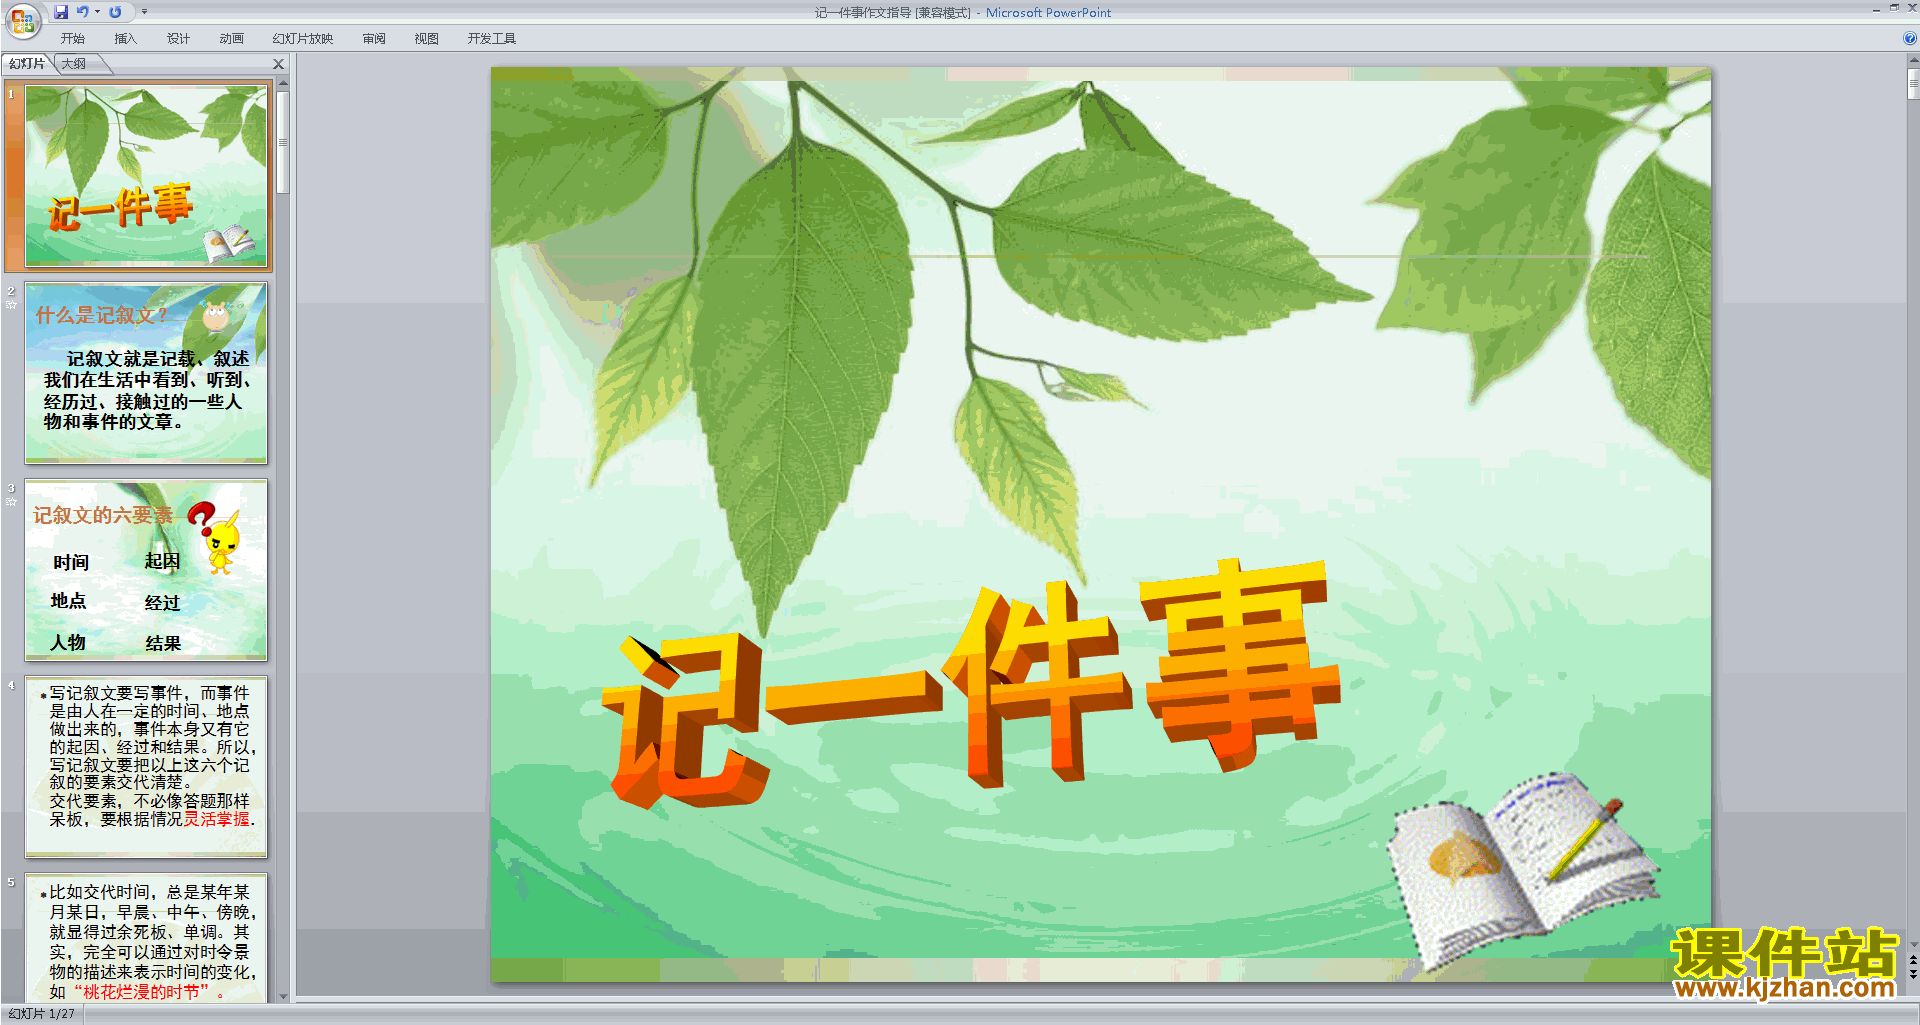Image resolution: width=1920 pixels, height=1025 pixels.
Task: Open the 审阅 ribbon tab
Action: (x=374, y=39)
